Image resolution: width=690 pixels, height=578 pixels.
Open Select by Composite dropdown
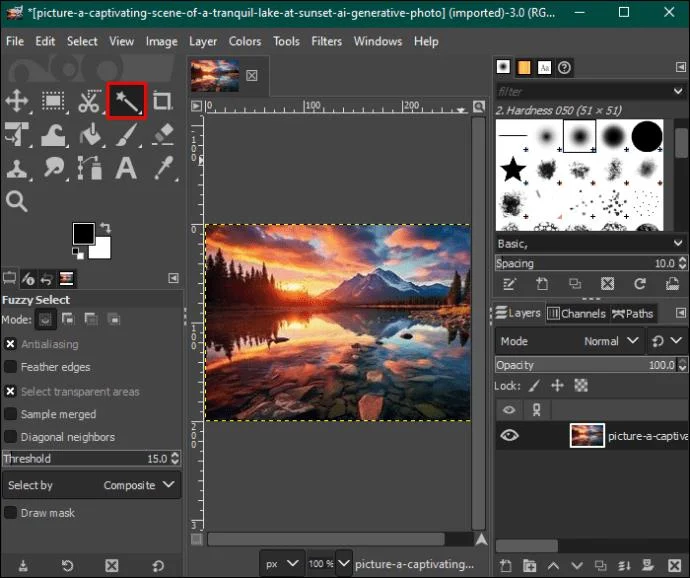(92, 485)
